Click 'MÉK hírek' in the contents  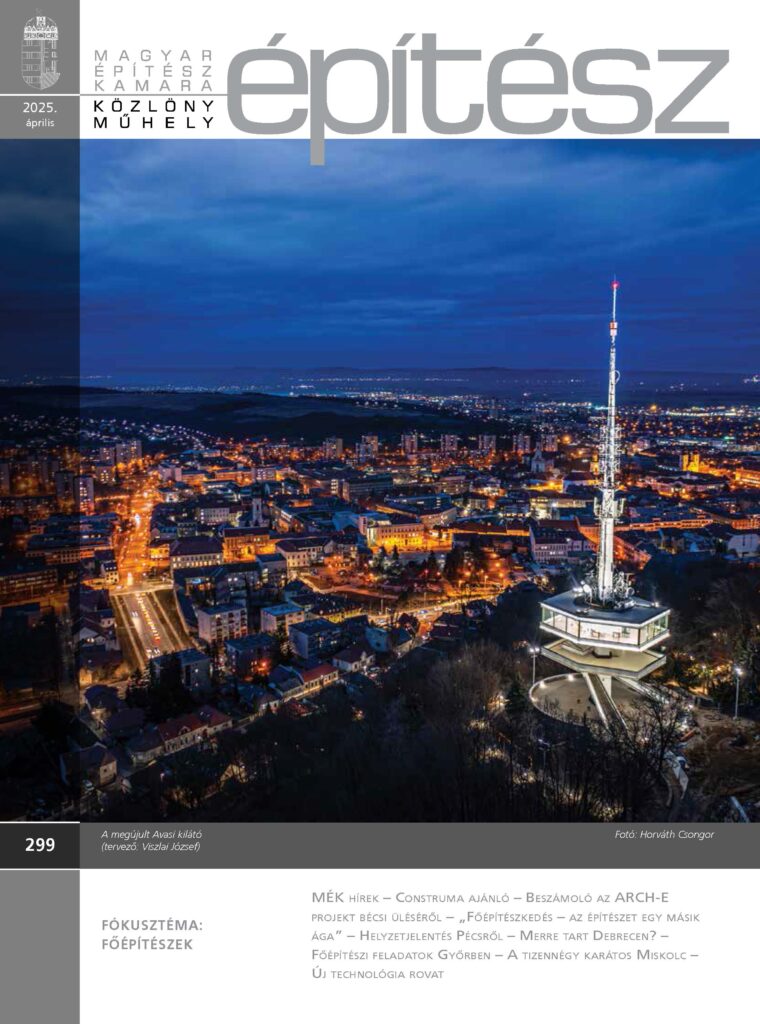coord(345,897)
